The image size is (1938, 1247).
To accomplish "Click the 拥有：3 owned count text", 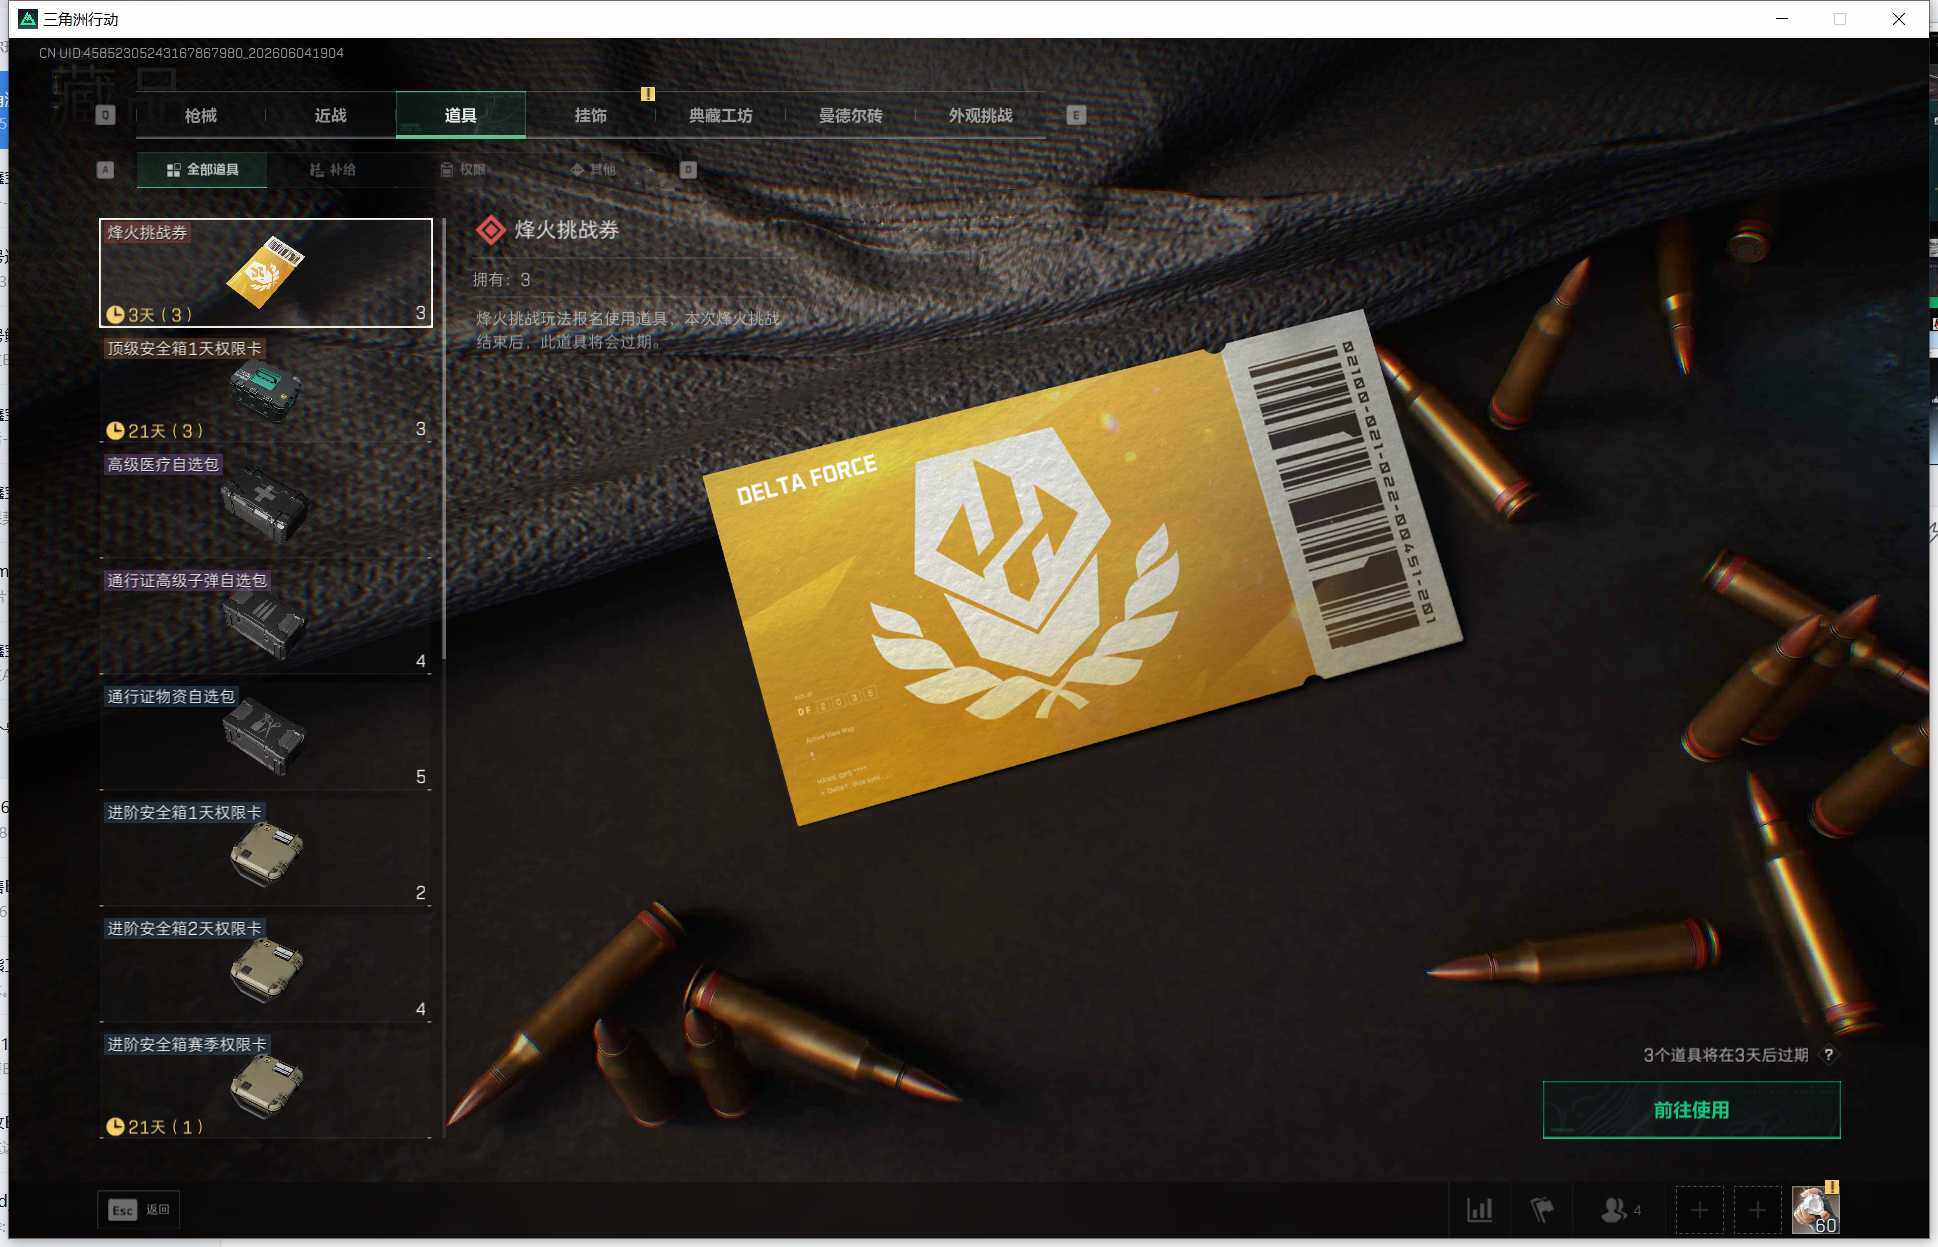I will (x=502, y=280).
